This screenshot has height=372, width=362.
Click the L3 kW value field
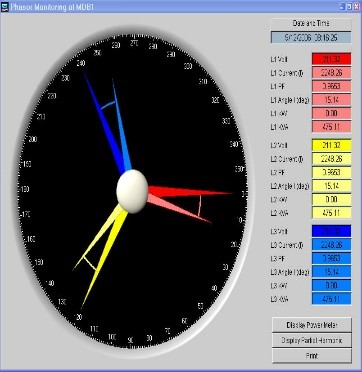pos(331,286)
